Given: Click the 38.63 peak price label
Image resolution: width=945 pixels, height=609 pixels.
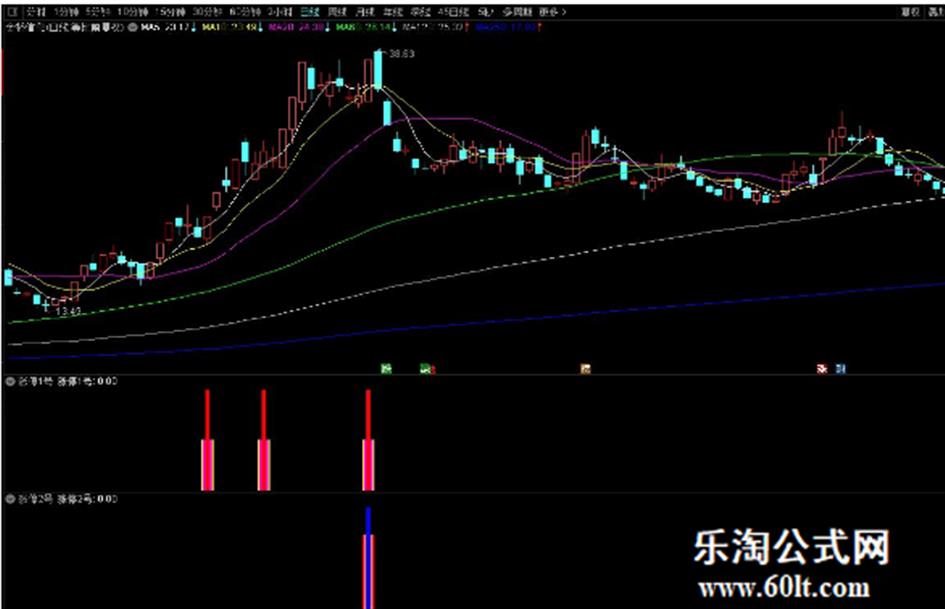Looking at the screenshot, I should coord(401,54).
